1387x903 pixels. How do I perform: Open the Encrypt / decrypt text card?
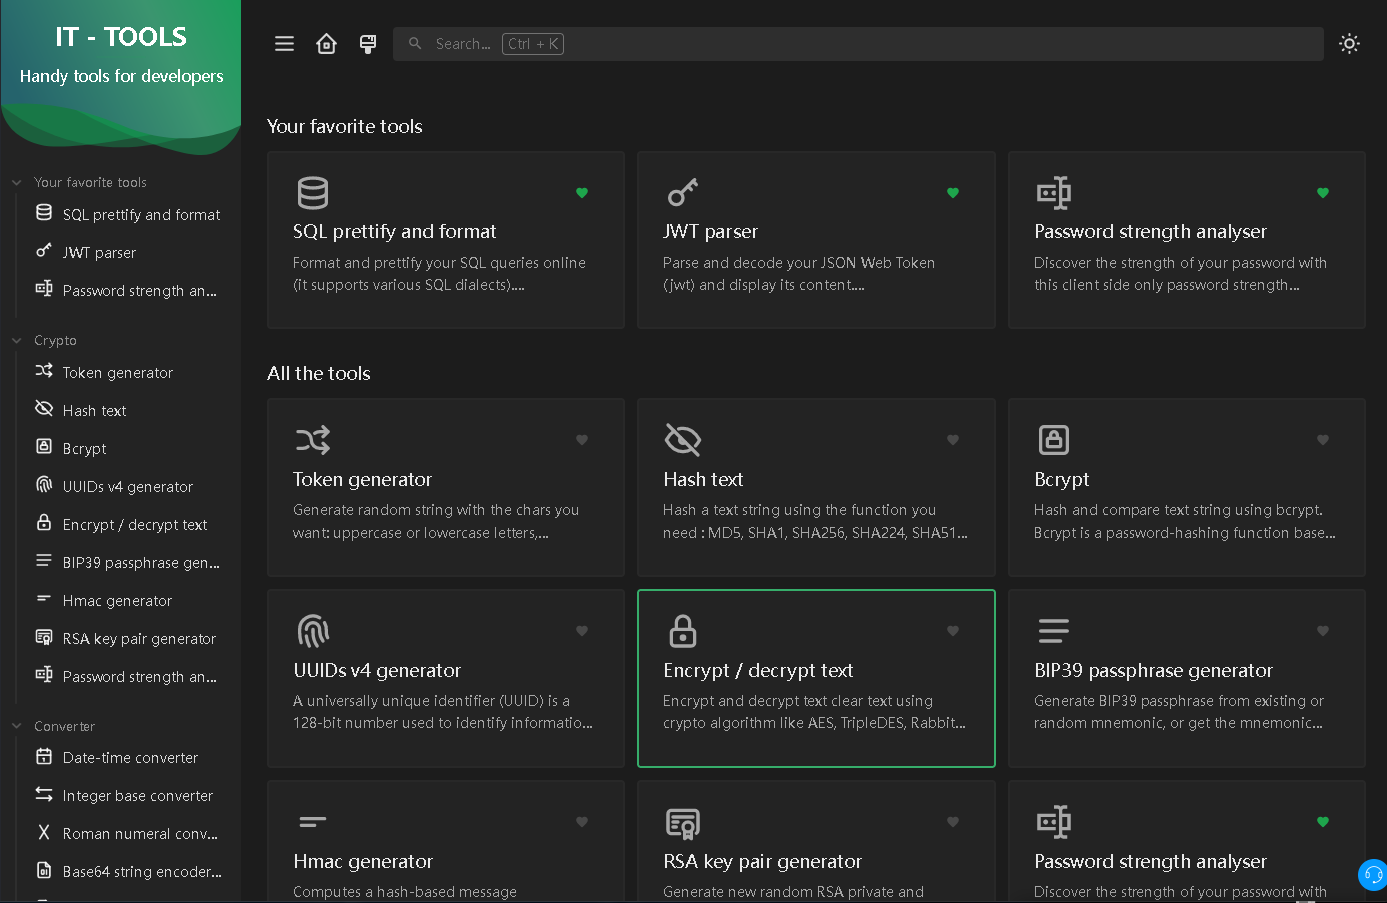pos(816,678)
